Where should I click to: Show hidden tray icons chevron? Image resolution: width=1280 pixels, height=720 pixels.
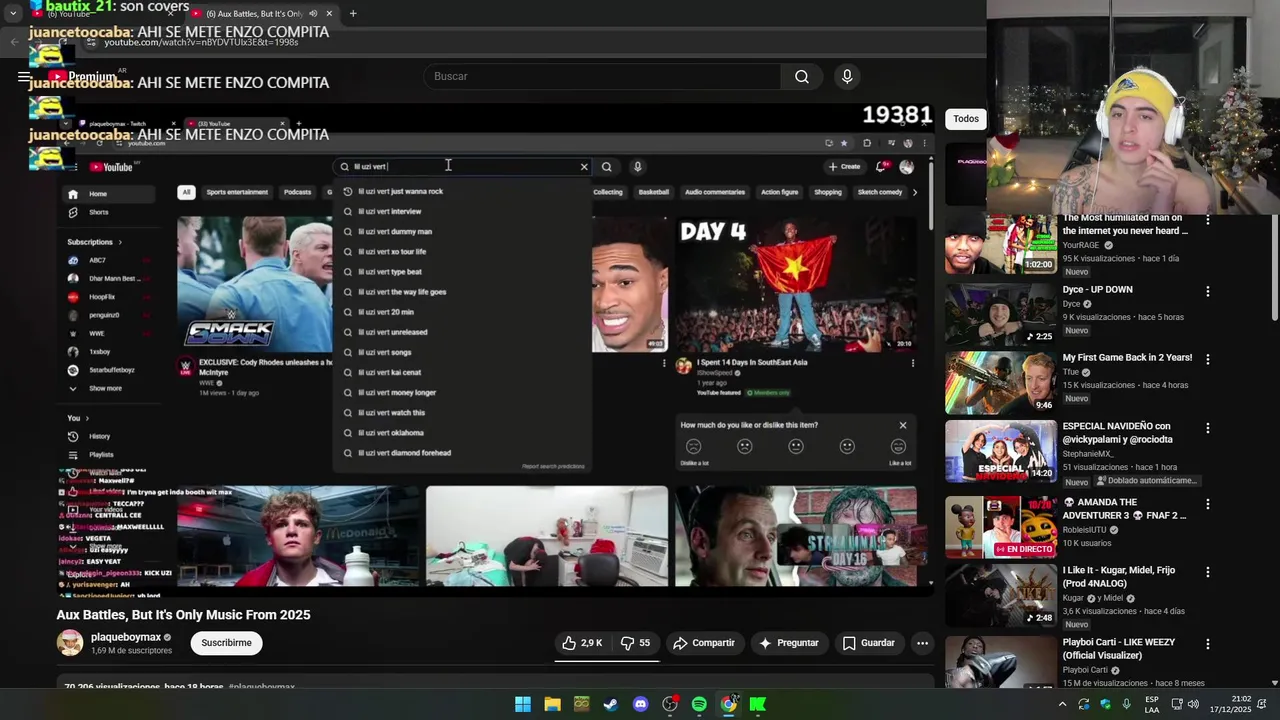coord(1062,704)
